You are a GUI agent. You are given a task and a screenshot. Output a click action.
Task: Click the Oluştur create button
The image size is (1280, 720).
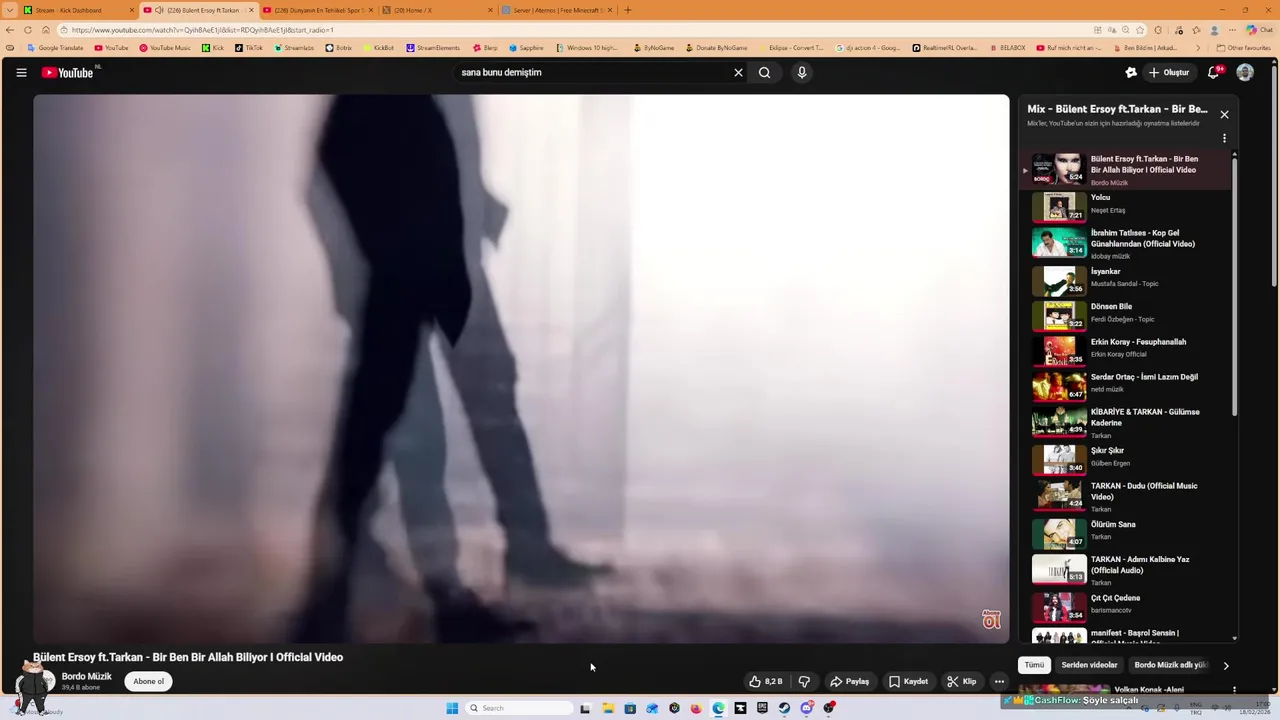[x=1168, y=72]
